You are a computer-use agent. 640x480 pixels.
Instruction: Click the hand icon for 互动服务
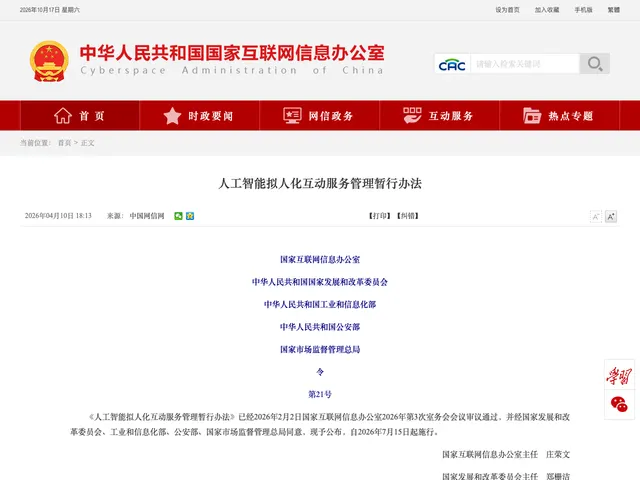pos(412,116)
